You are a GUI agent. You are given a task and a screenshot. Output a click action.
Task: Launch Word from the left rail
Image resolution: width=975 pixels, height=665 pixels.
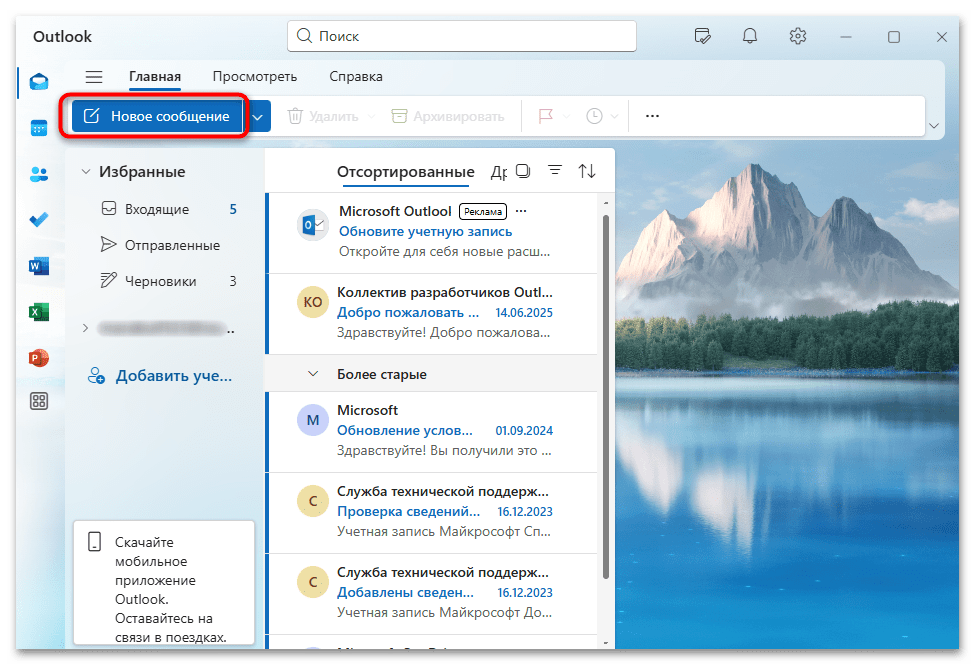point(39,266)
